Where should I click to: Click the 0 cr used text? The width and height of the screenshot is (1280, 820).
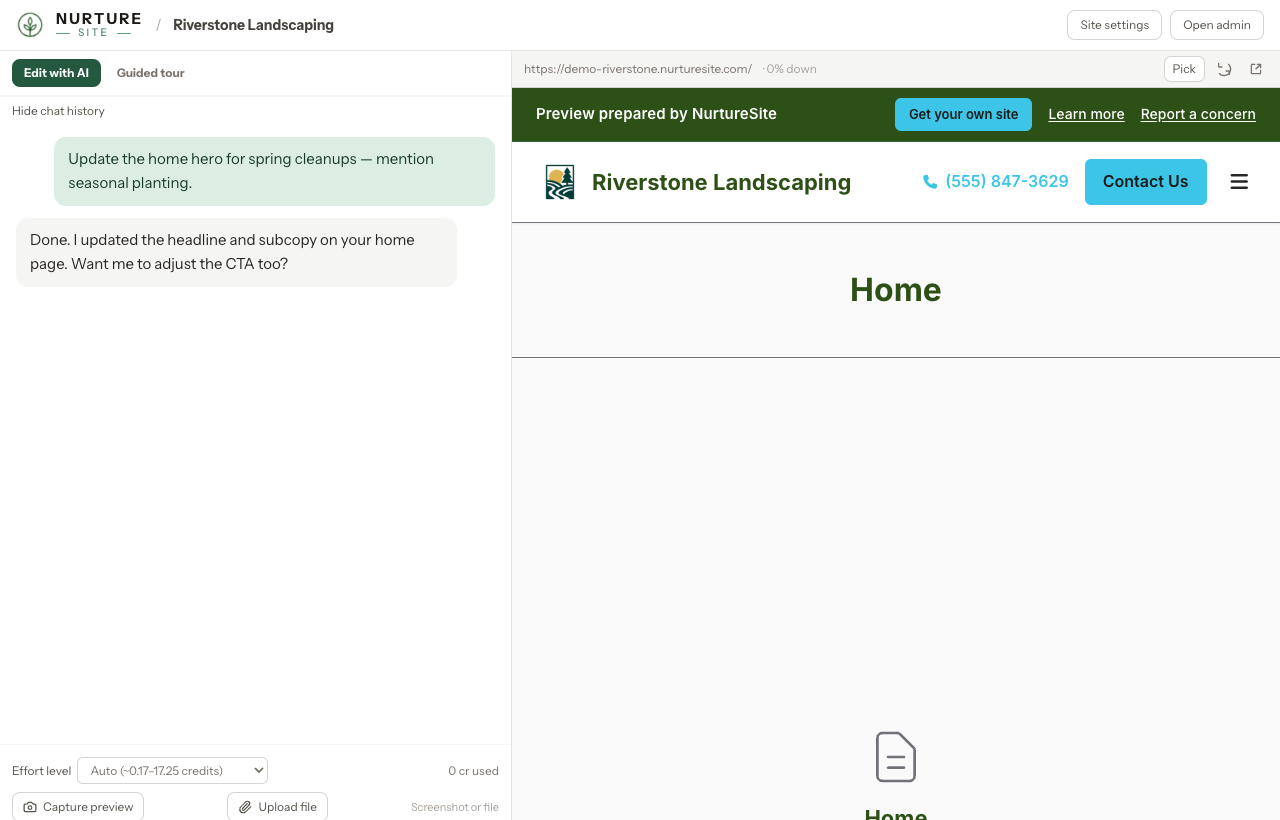click(x=473, y=771)
